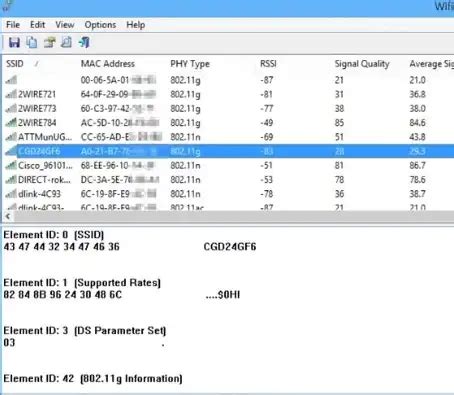Click the signal icon beside ATTMunUG...
The image size is (454, 395).
click(x=11, y=137)
